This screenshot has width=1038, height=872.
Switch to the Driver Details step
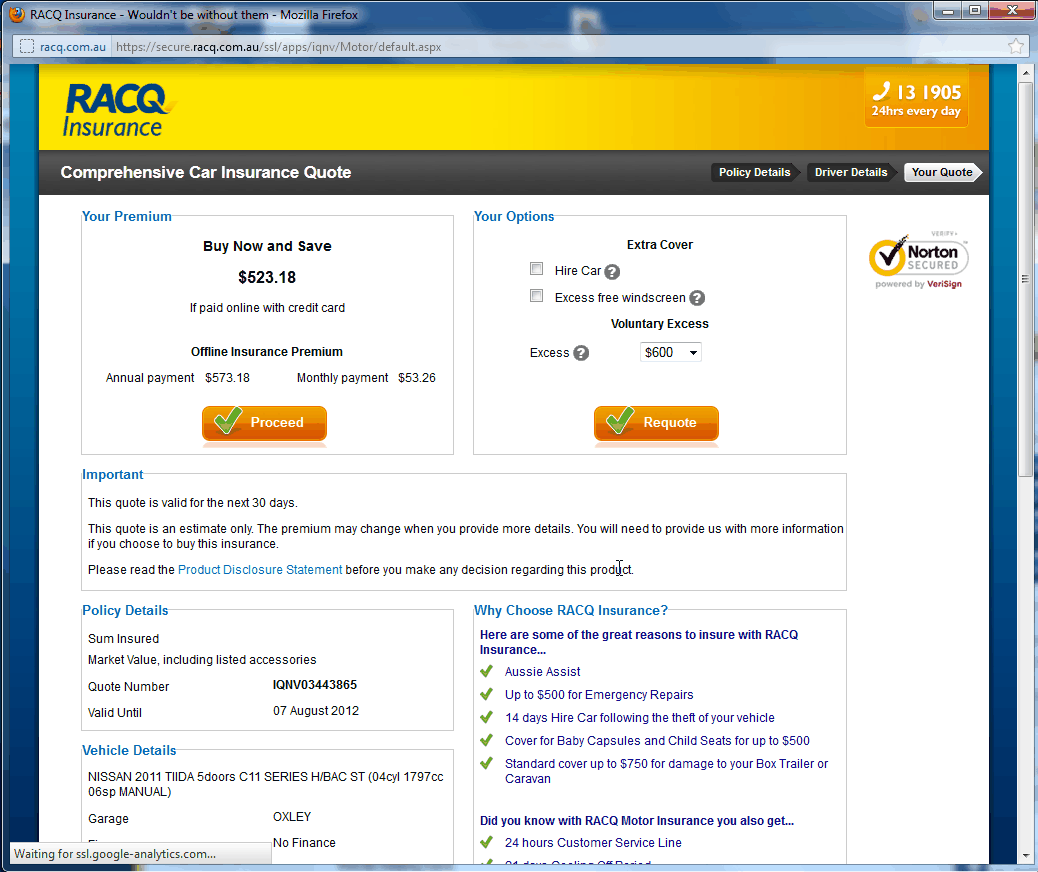(851, 172)
